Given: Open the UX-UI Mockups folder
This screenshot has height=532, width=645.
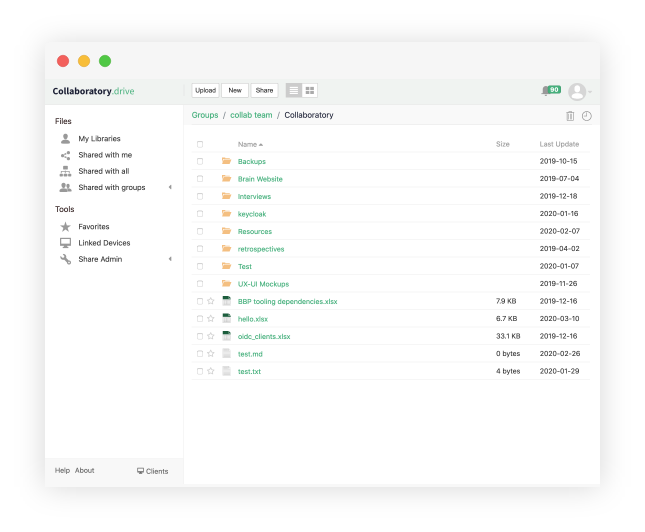Looking at the screenshot, I should coord(263,284).
